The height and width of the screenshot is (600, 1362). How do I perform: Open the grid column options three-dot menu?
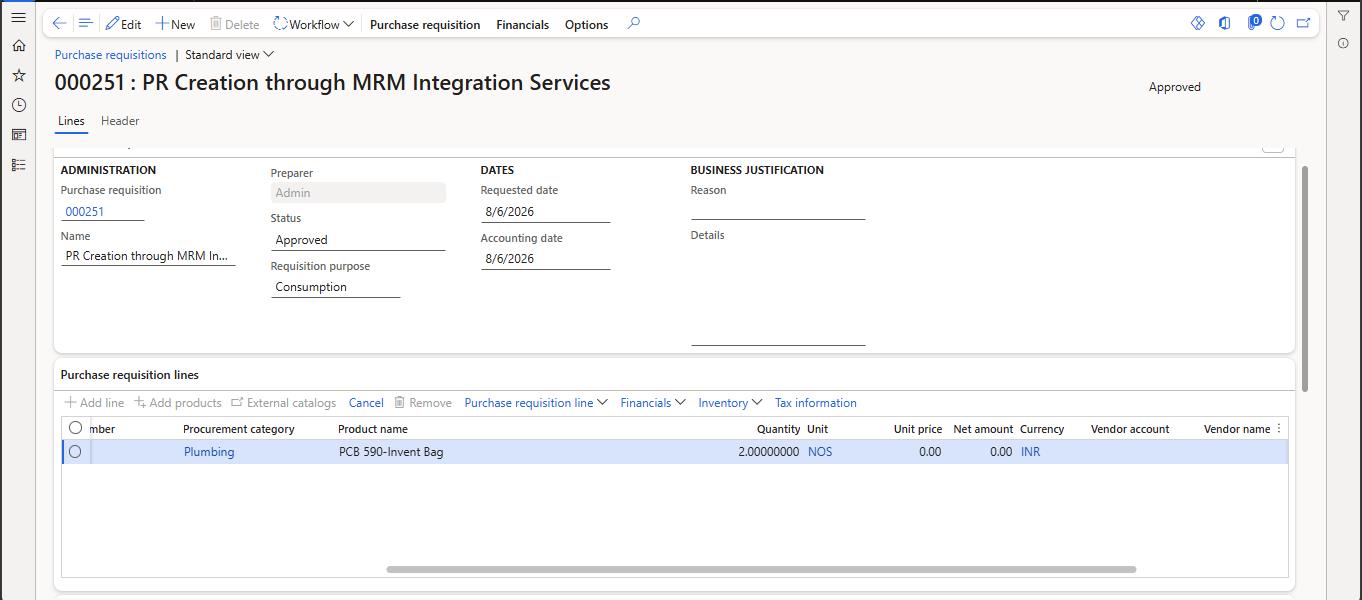(1279, 429)
